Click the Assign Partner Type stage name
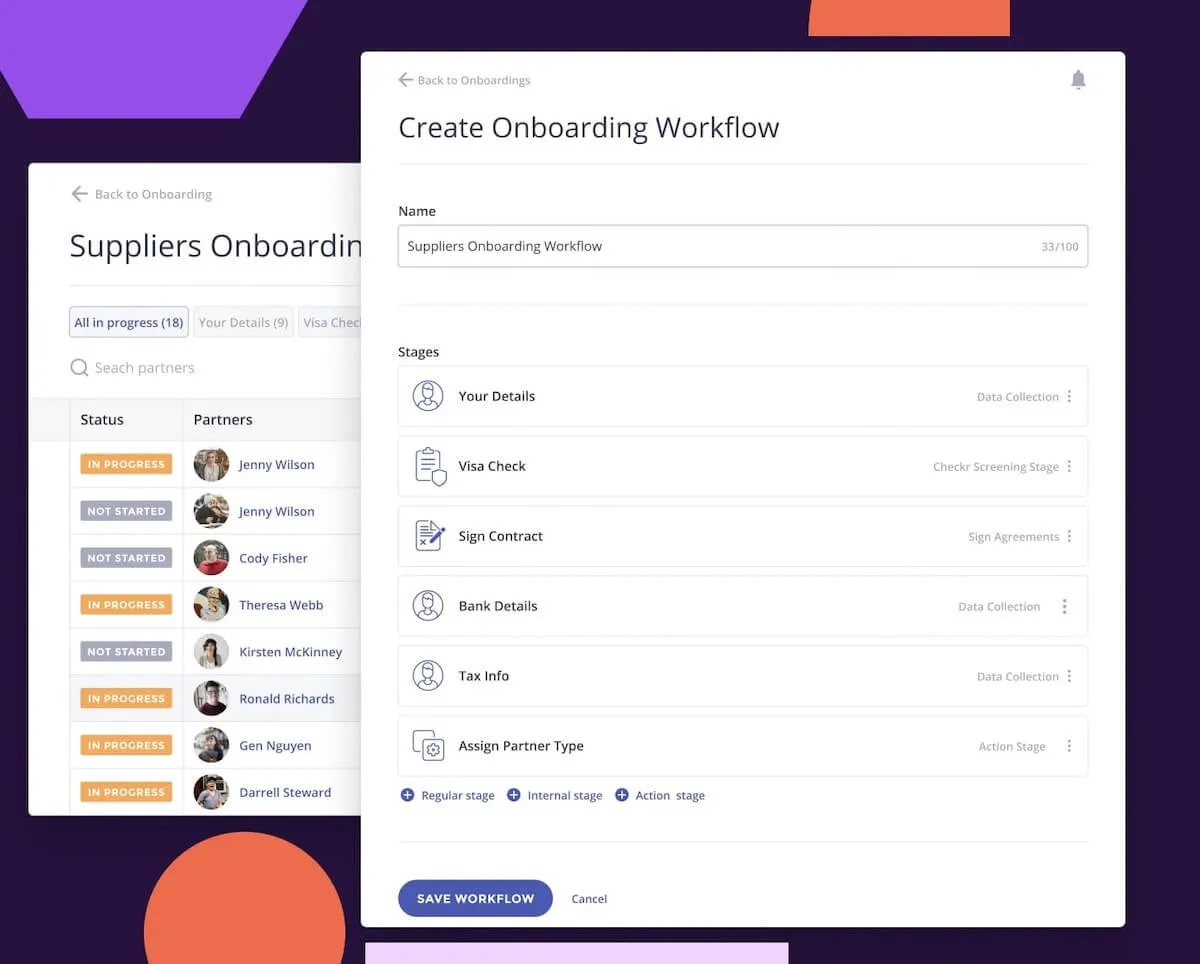 pos(521,746)
